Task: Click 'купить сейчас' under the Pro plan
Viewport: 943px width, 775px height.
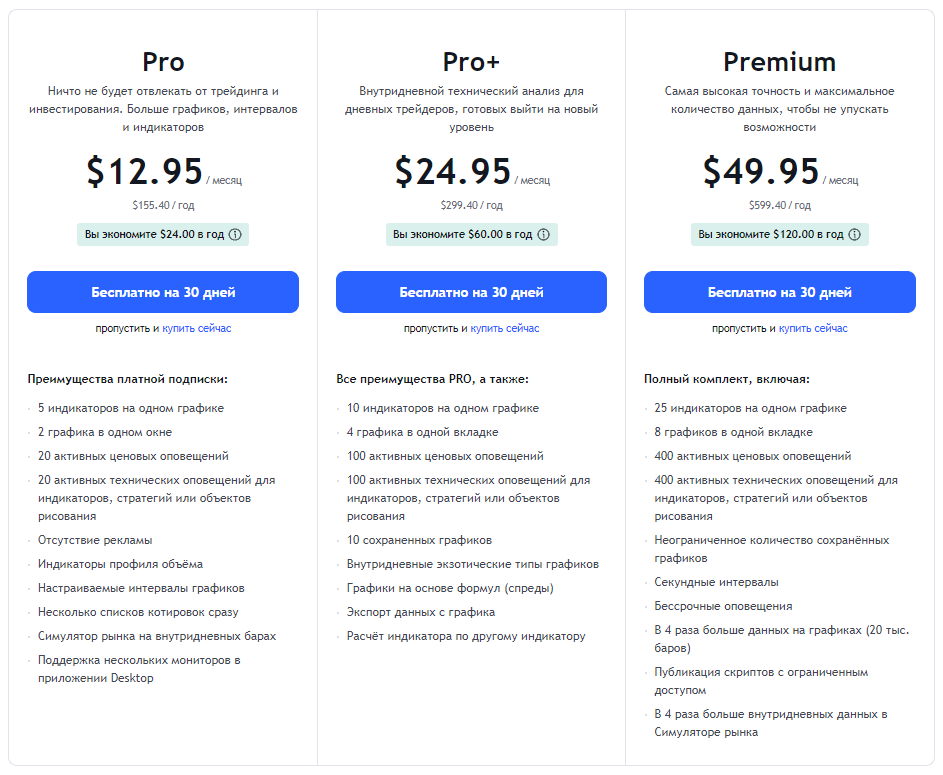Action: pyautogui.click(x=197, y=328)
